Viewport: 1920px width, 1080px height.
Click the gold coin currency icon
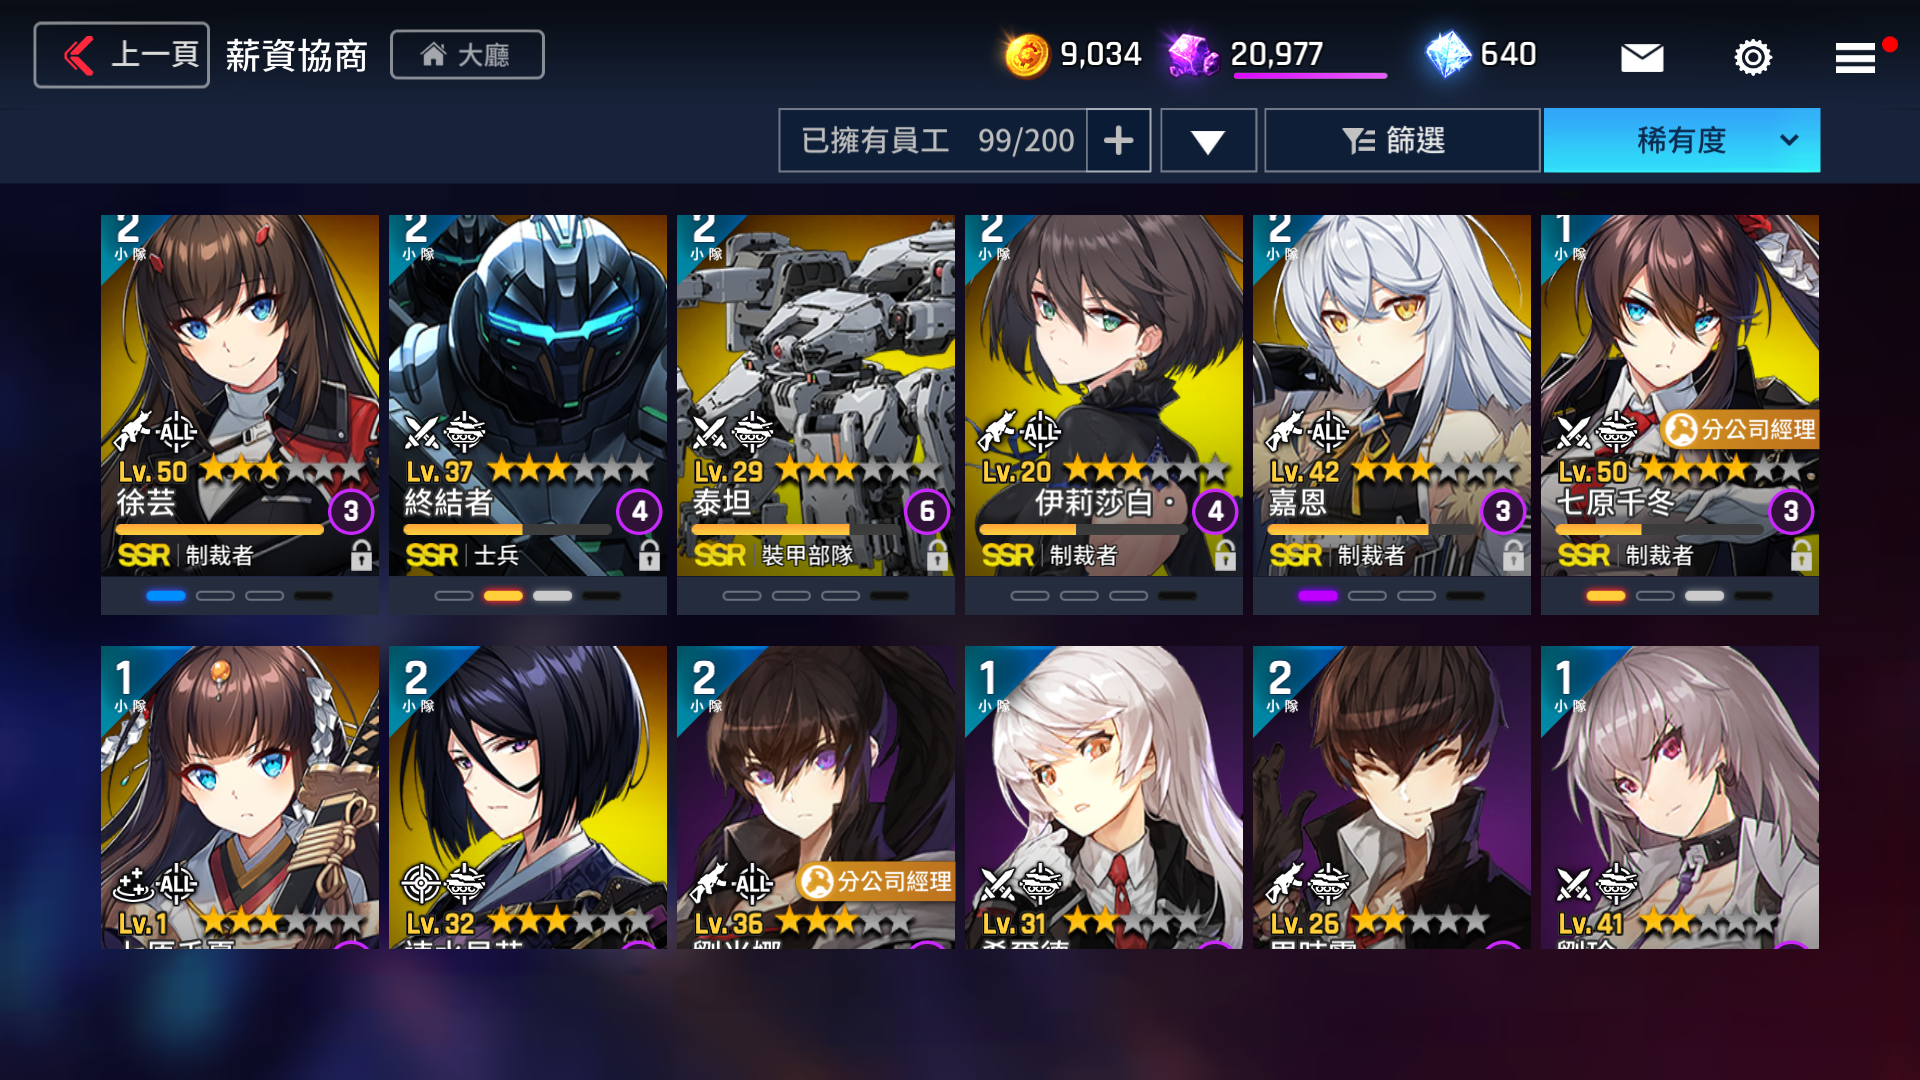[x=1026, y=55]
